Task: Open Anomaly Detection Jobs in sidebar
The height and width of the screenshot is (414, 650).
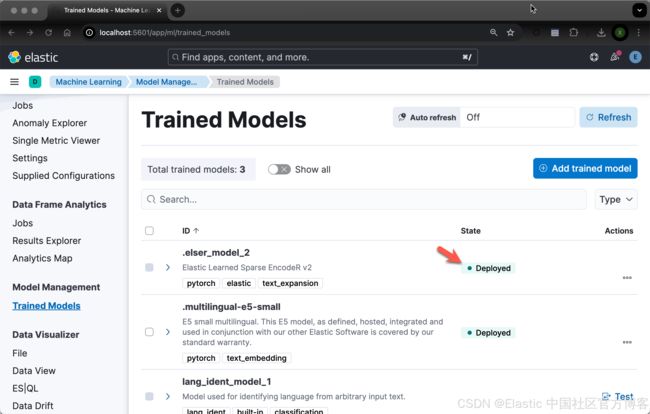Action: (x=22, y=106)
